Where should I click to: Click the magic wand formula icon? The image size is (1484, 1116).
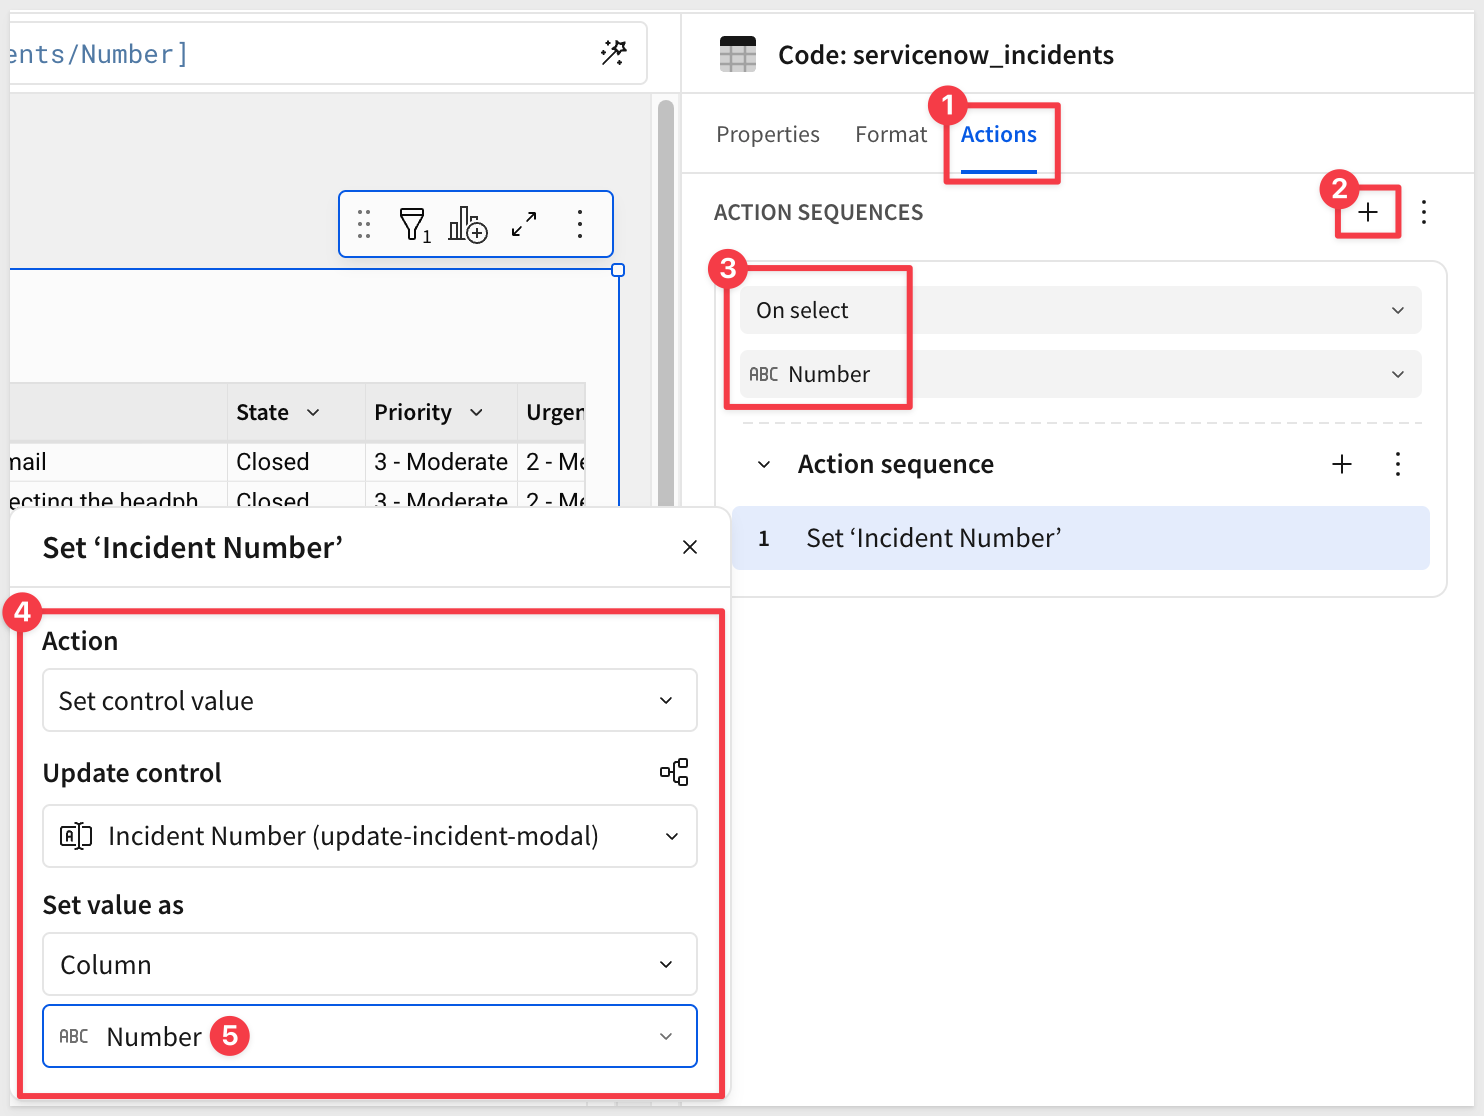tap(613, 53)
